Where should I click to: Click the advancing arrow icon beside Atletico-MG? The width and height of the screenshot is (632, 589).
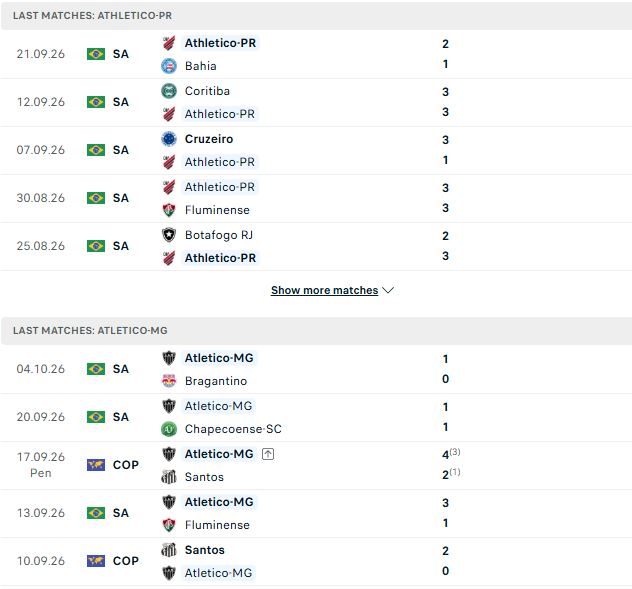(x=268, y=454)
